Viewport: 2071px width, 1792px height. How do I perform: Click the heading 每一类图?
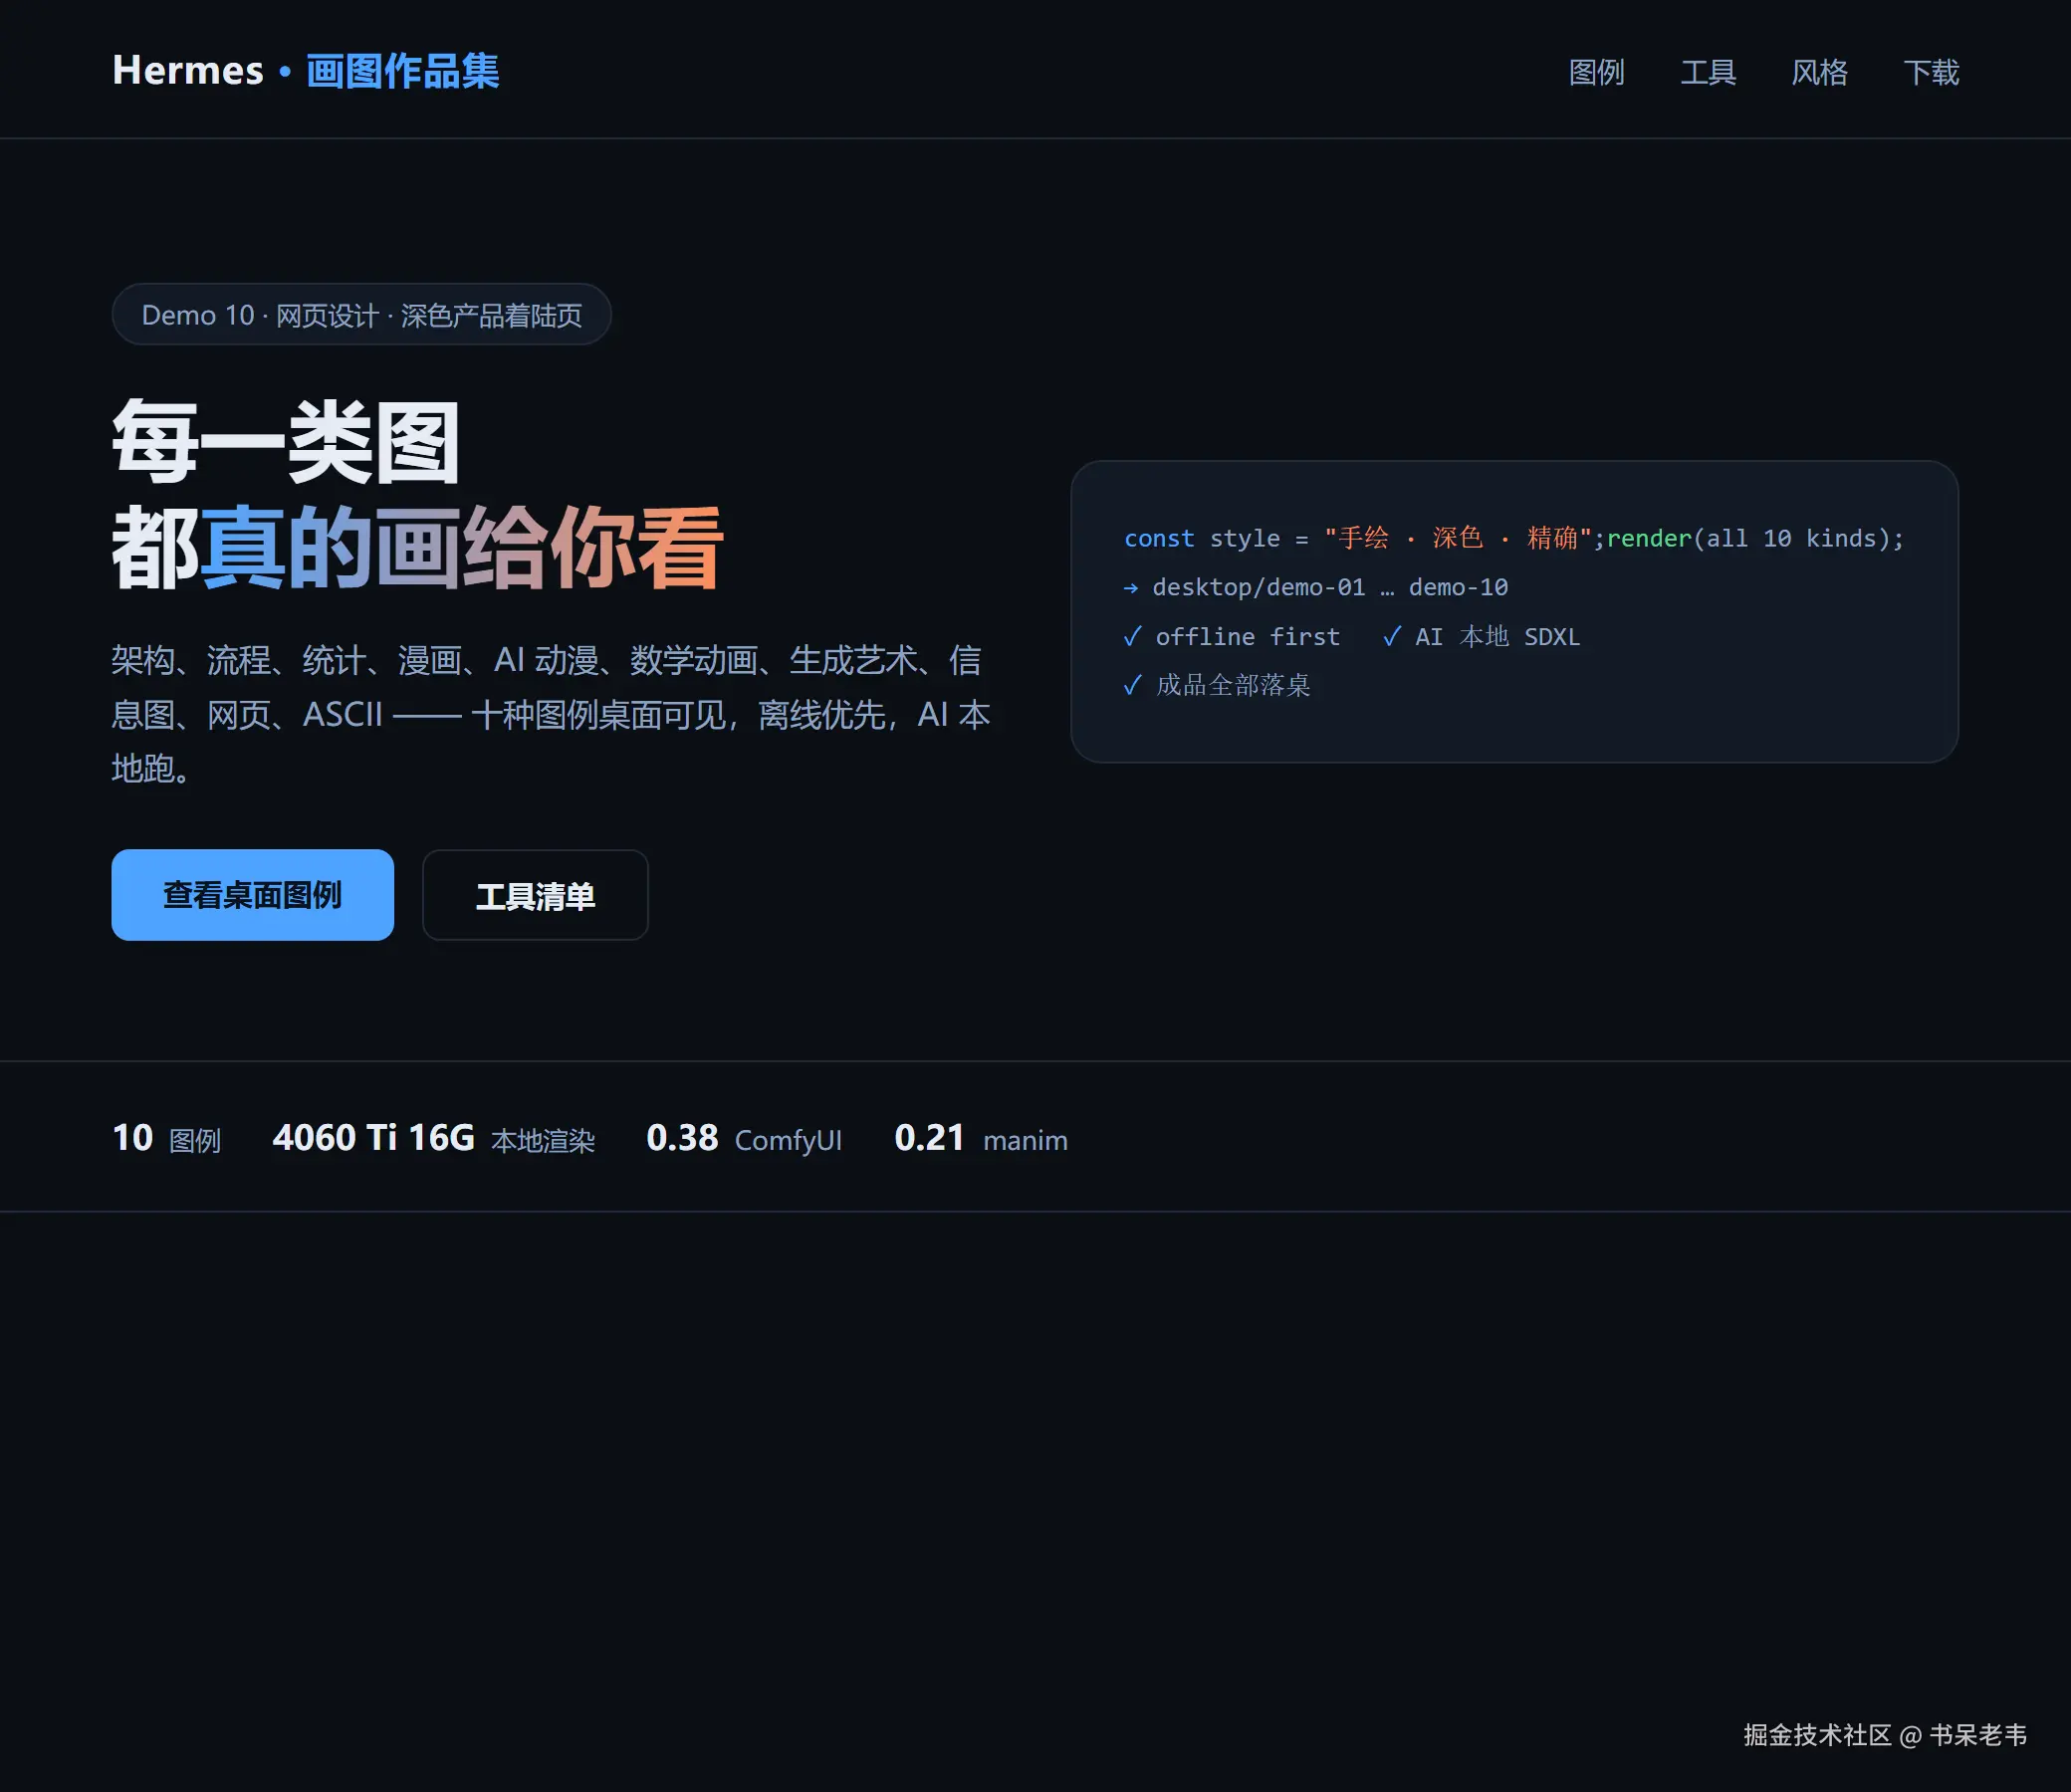coord(286,441)
